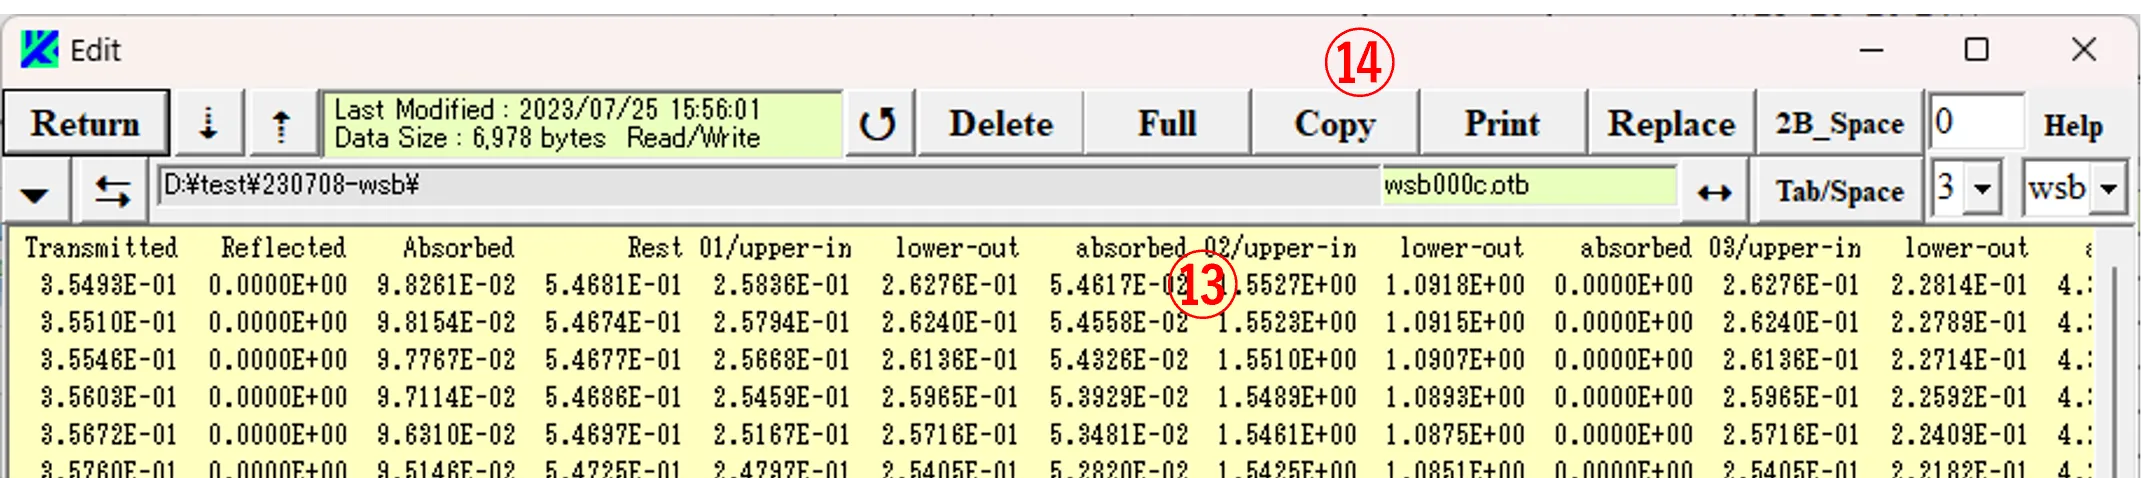Click the double-headed horizontal arrow icon
Image resolution: width=2145 pixels, height=478 pixels.
(x=1714, y=192)
